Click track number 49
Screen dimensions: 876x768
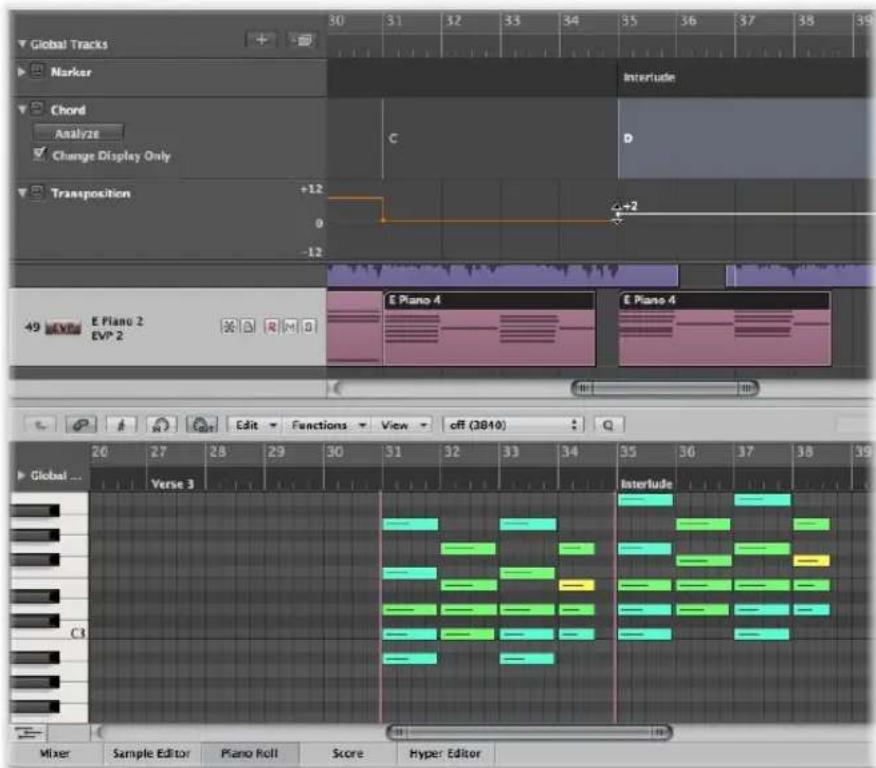coord(32,327)
